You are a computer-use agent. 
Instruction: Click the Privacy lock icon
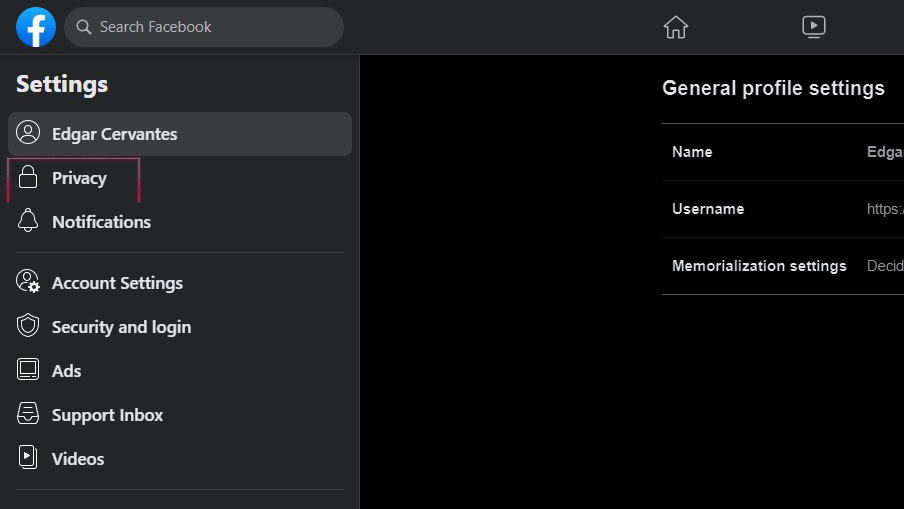tap(28, 178)
